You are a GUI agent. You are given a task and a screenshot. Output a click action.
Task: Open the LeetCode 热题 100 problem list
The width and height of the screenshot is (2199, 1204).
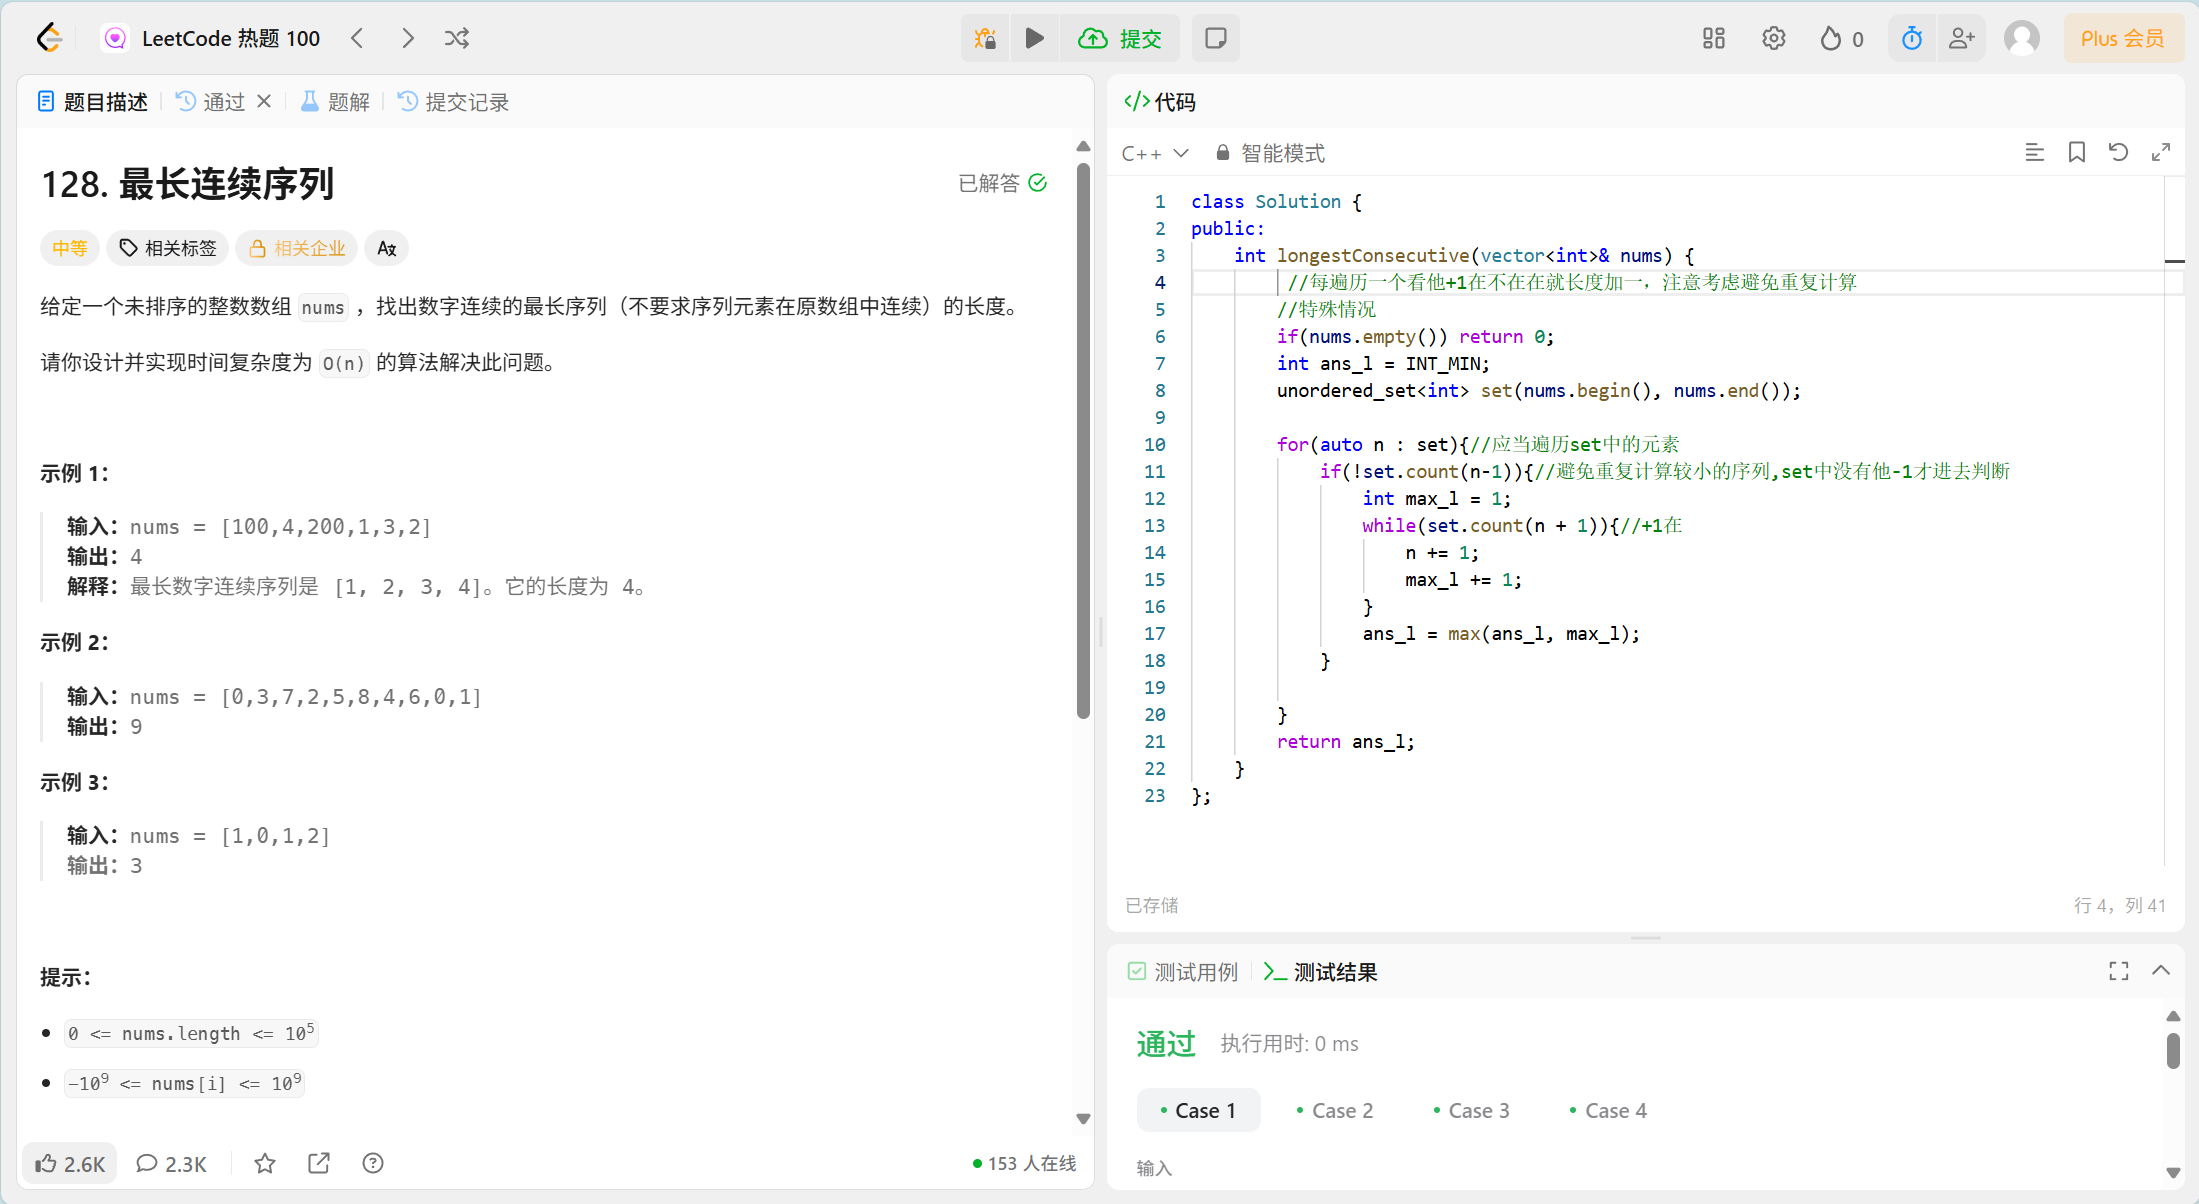pyautogui.click(x=211, y=38)
